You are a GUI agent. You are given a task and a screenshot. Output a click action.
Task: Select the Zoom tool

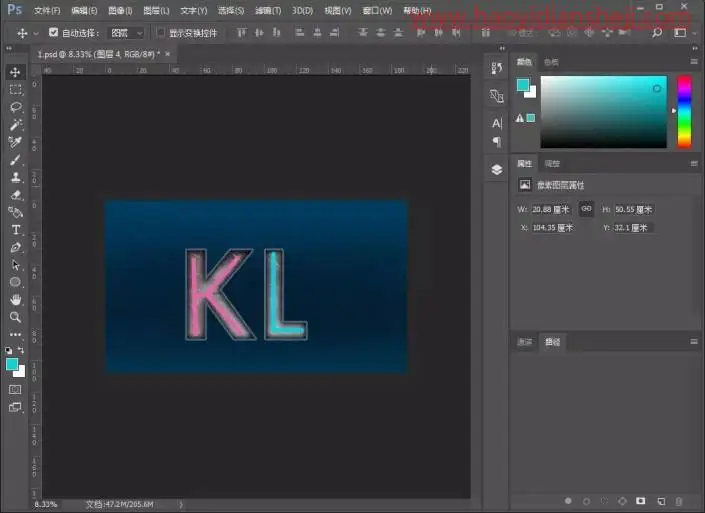point(15,317)
